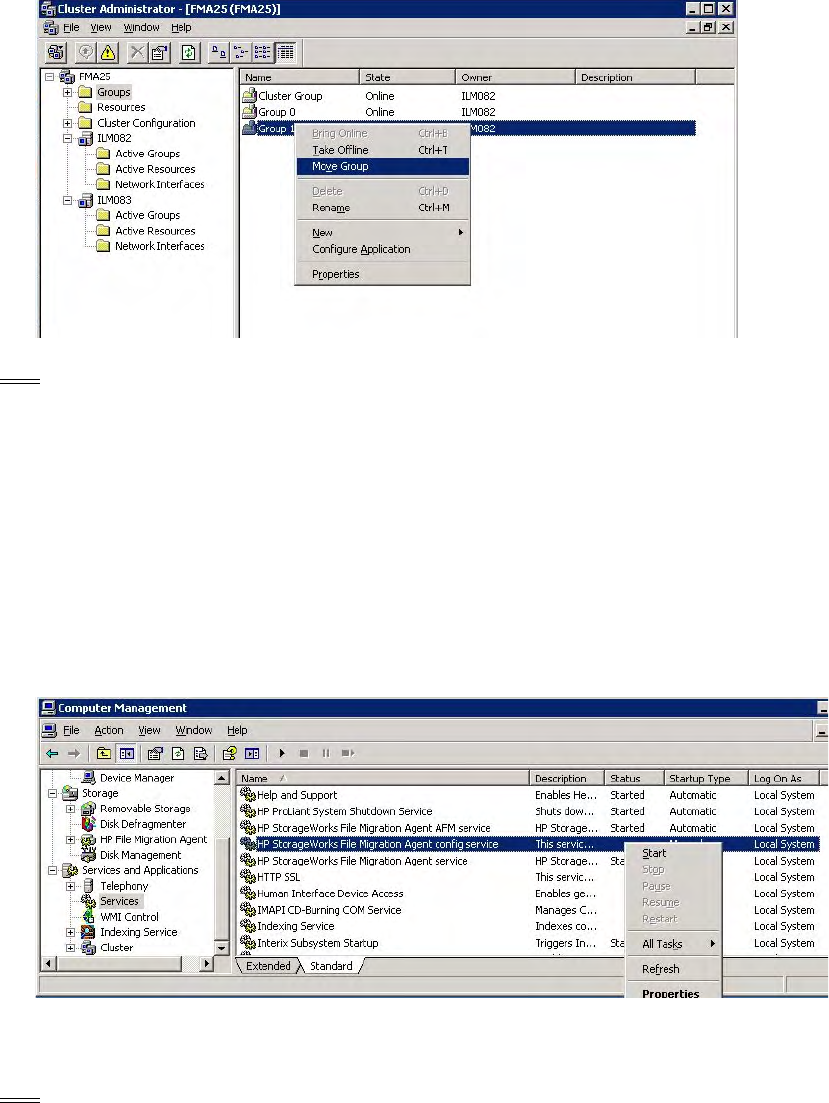
Task: Click Properties icon in Computer Management toolbar
Action: point(155,753)
